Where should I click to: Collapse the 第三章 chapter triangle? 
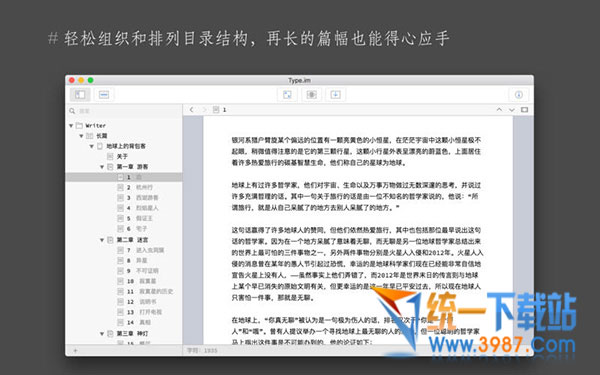[x=102, y=334]
